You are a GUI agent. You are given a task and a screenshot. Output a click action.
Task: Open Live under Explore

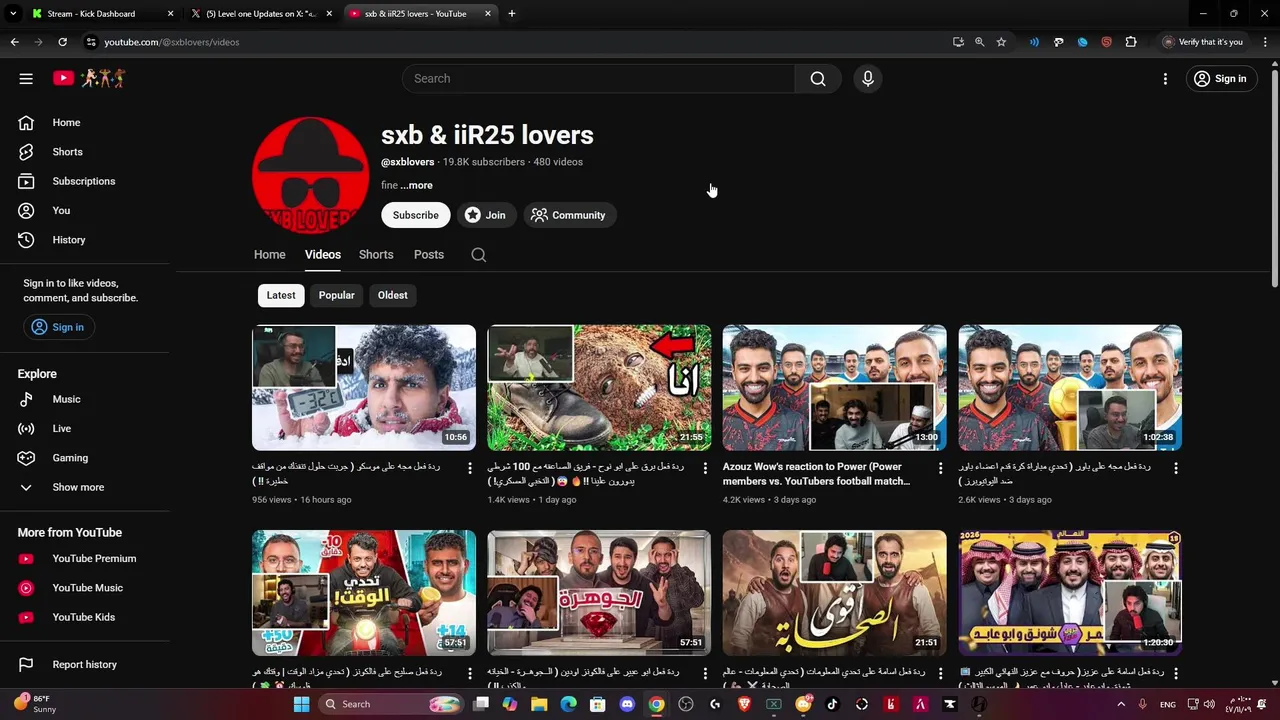85,428
